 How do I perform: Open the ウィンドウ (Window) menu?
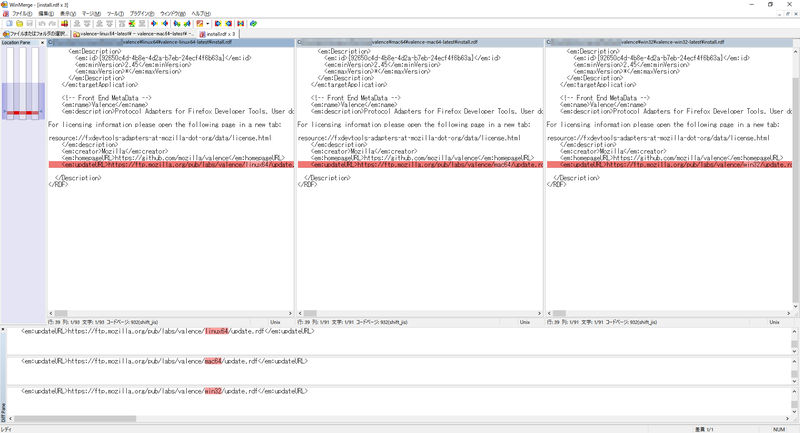[x=172, y=14]
